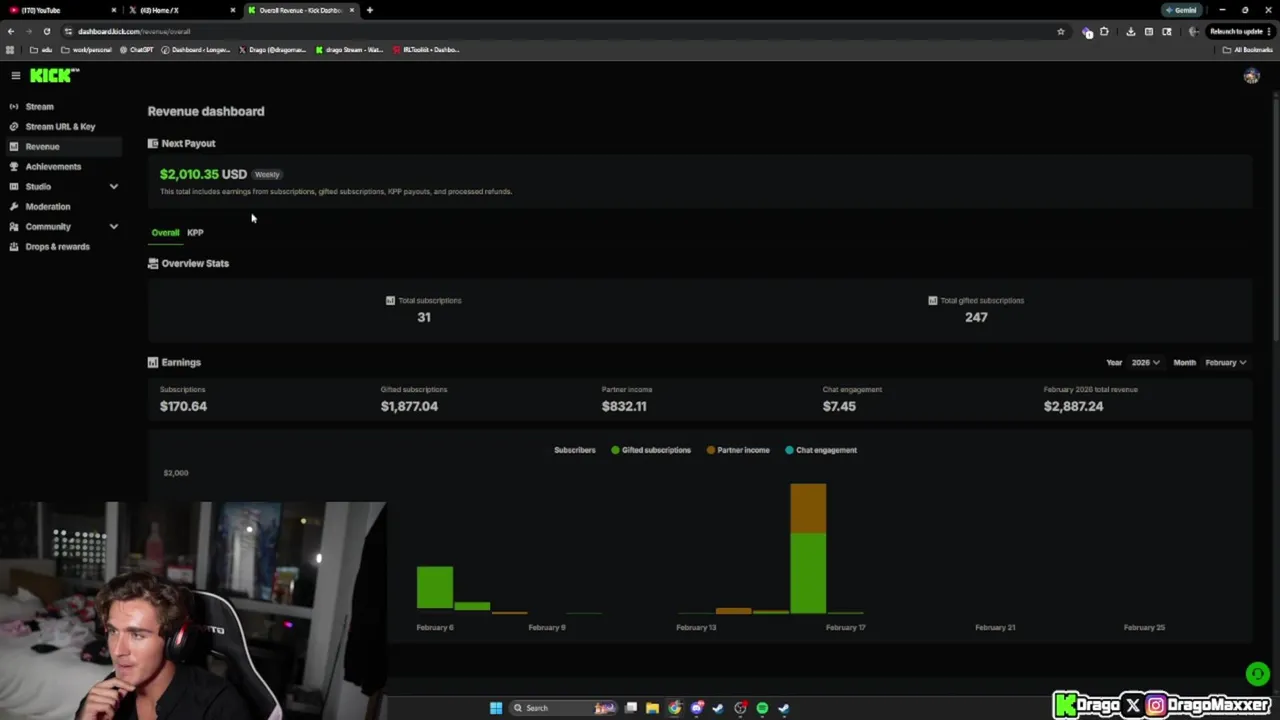Toggle Chat engagement legend item
This screenshot has height=720, width=1280.
[x=821, y=450]
